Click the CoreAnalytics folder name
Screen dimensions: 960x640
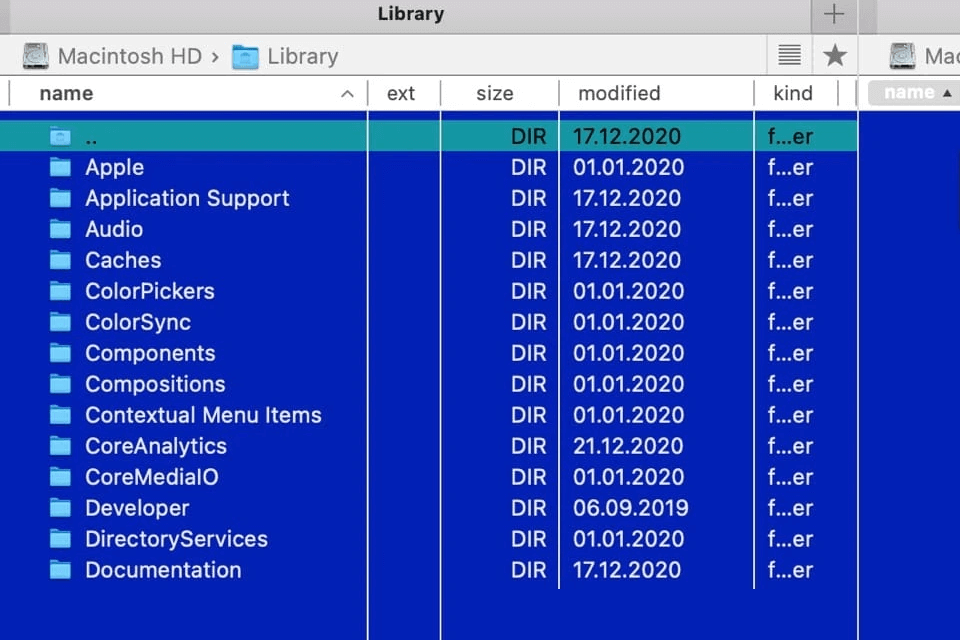(x=156, y=446)
